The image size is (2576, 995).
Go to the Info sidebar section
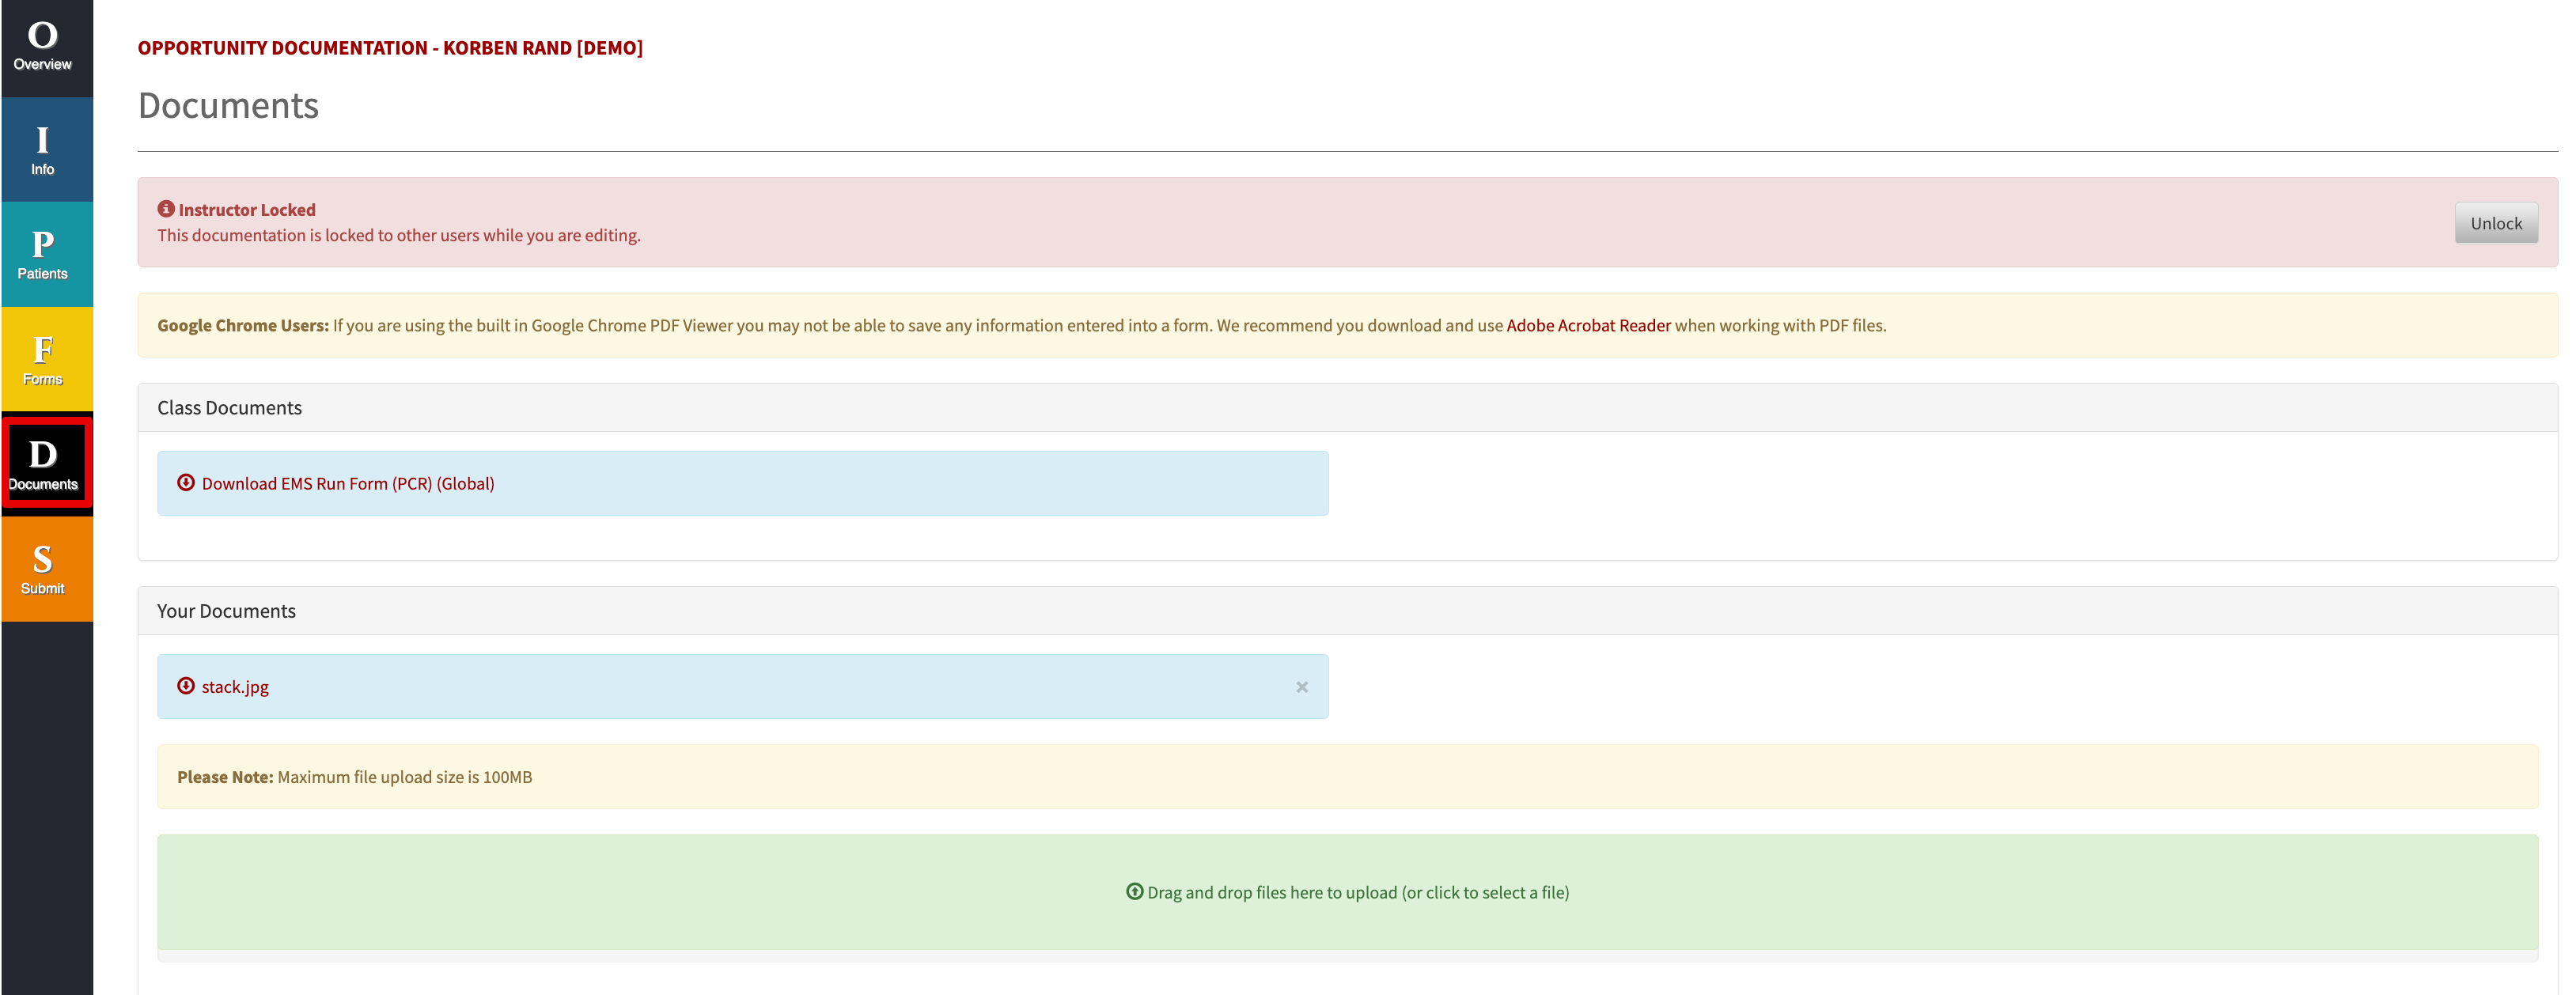[x=46, y=150]
